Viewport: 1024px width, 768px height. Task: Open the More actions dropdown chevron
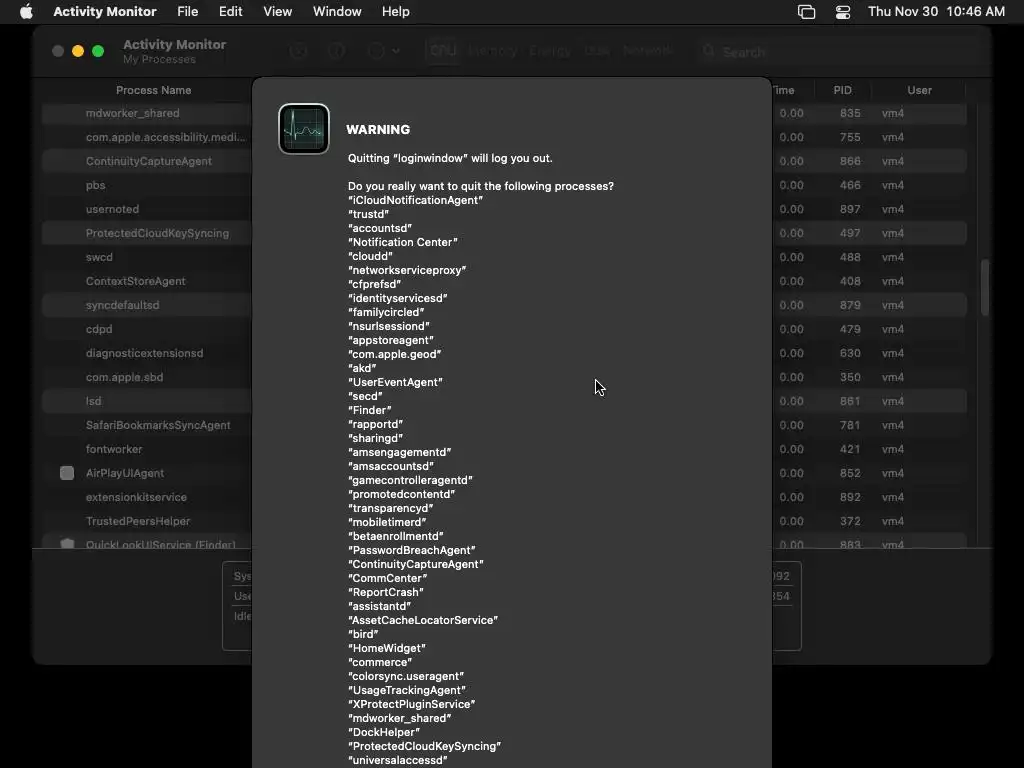pos(396,51)
